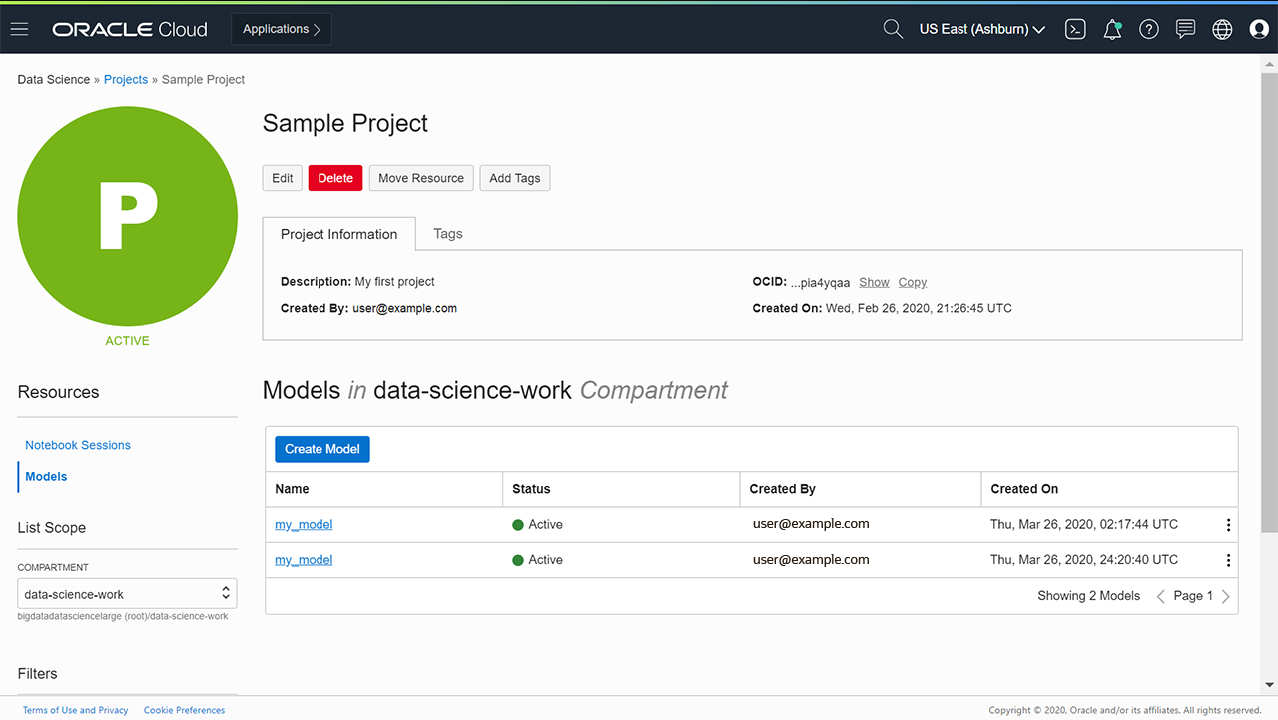Open the data-science-work compartment selector

point(127,593)
